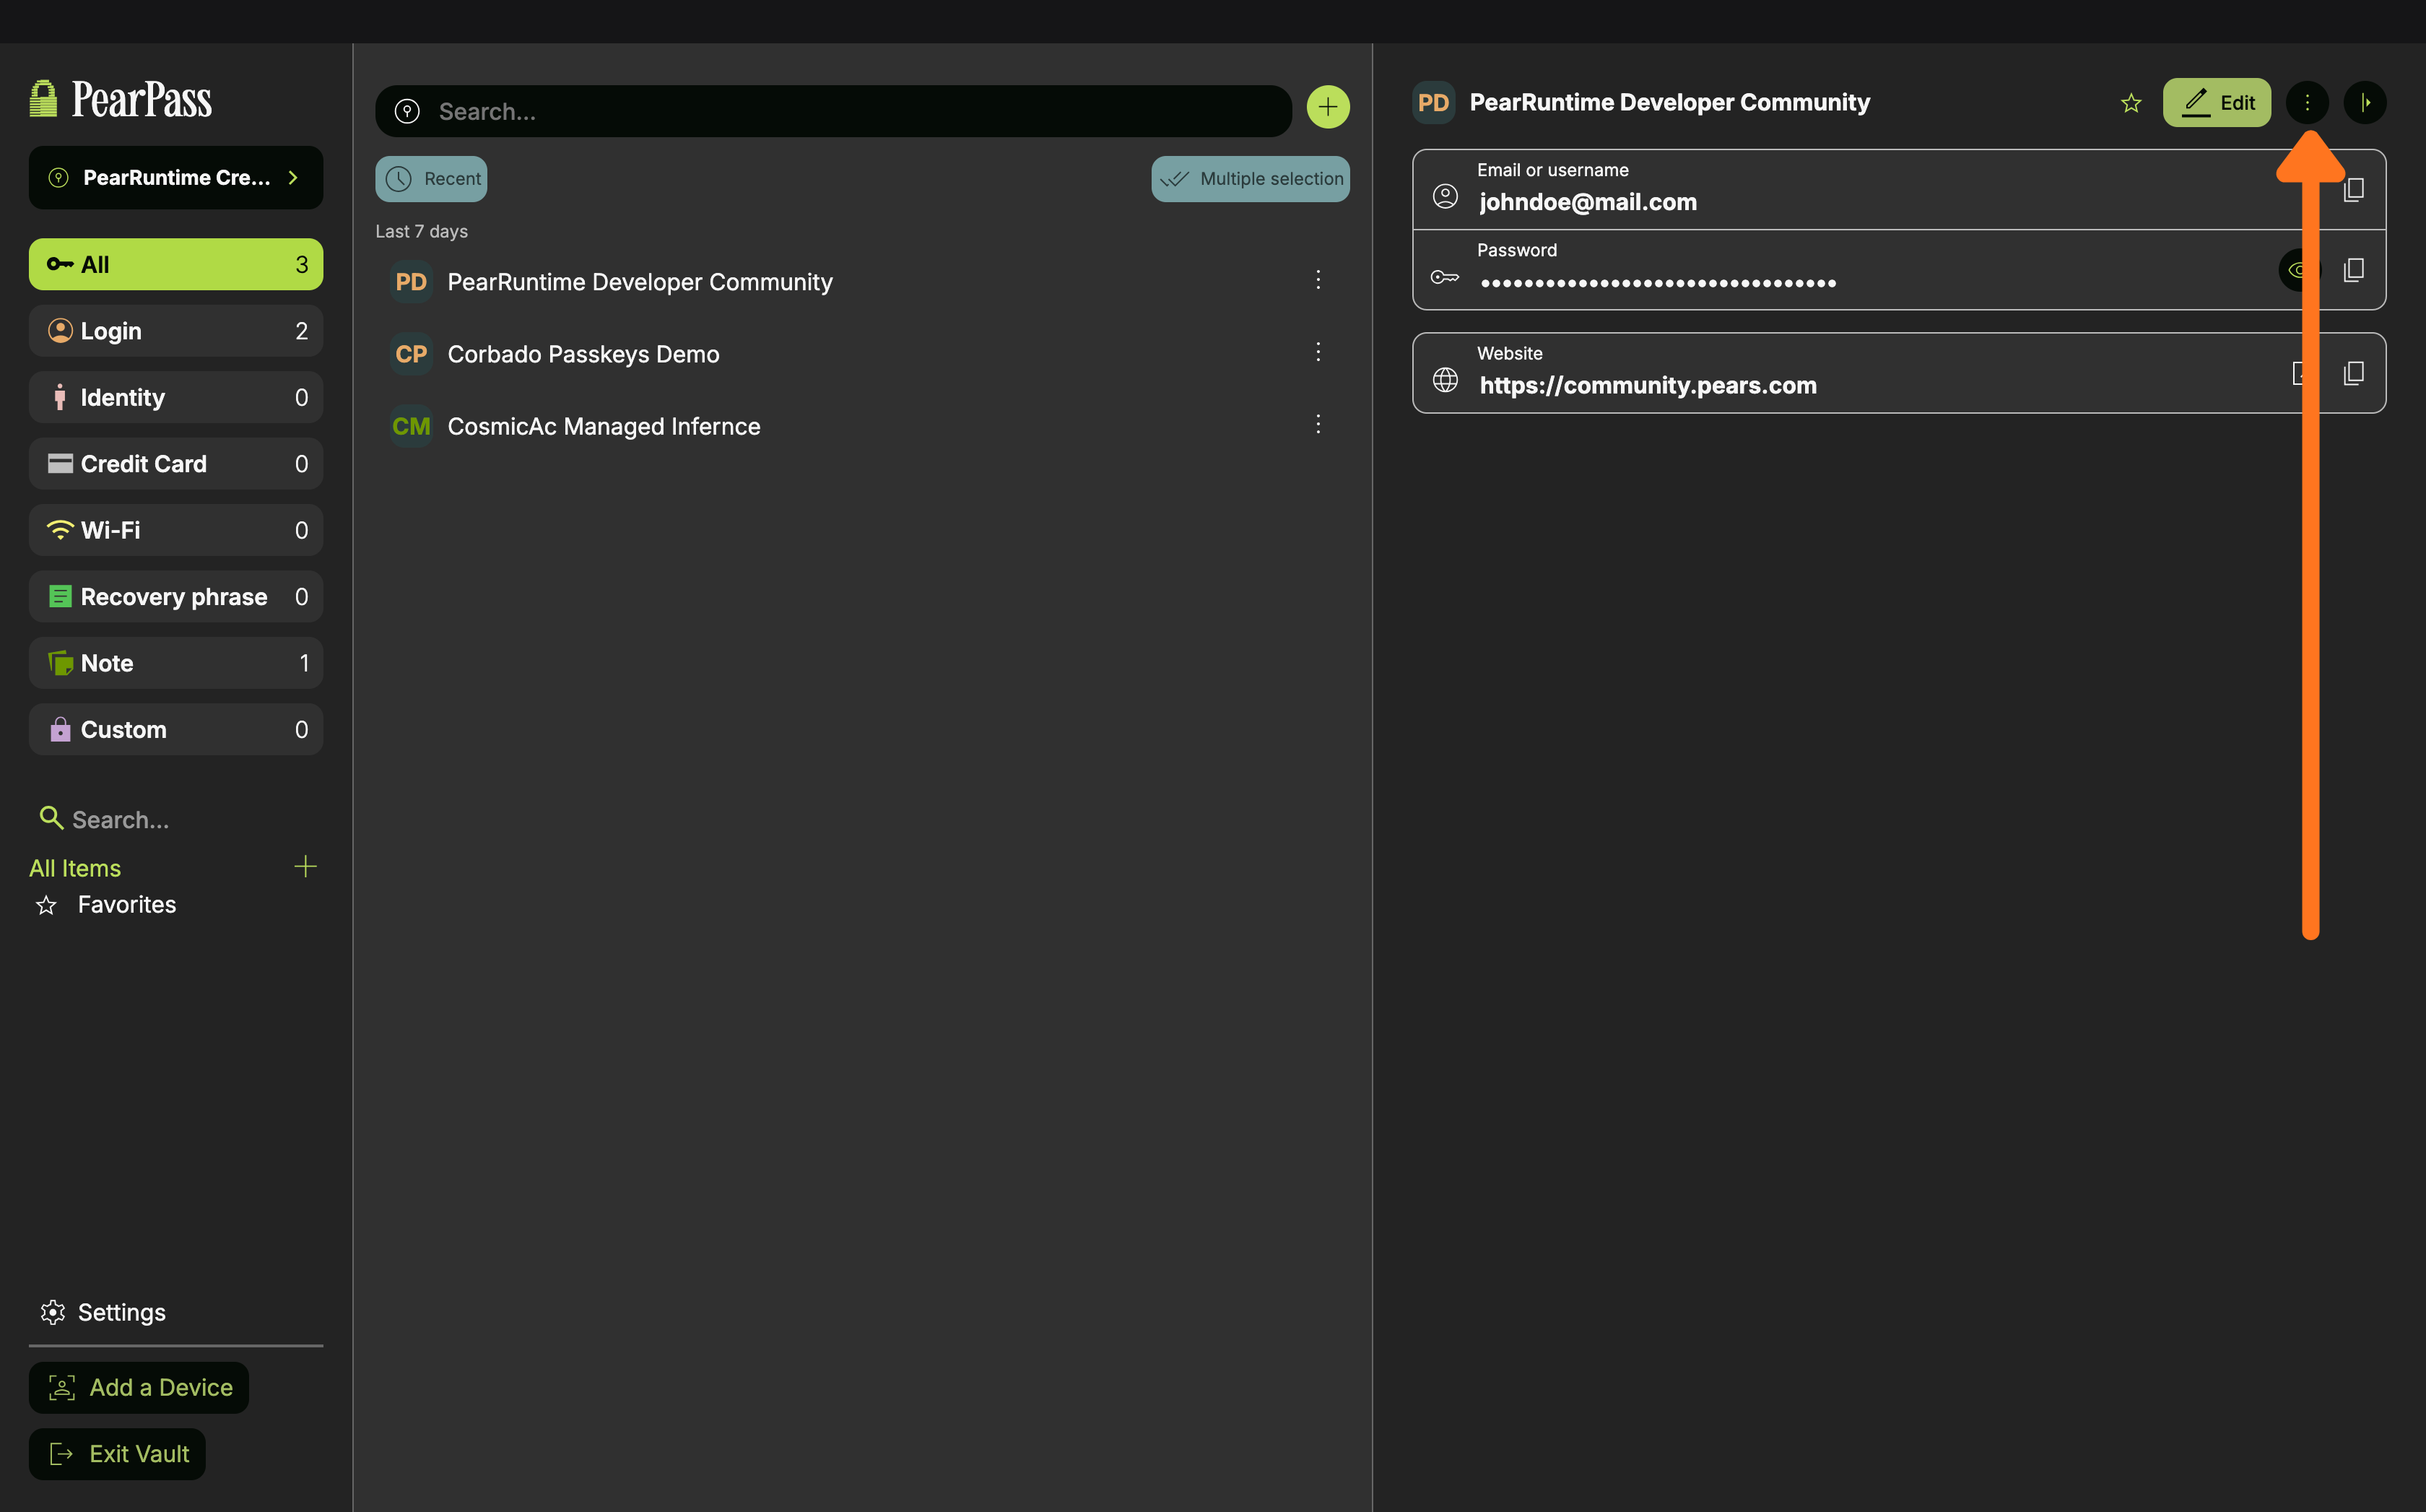The image size is (2426, 1512).
Task: Click the Exit Vault button
Action: (117, 1453)
